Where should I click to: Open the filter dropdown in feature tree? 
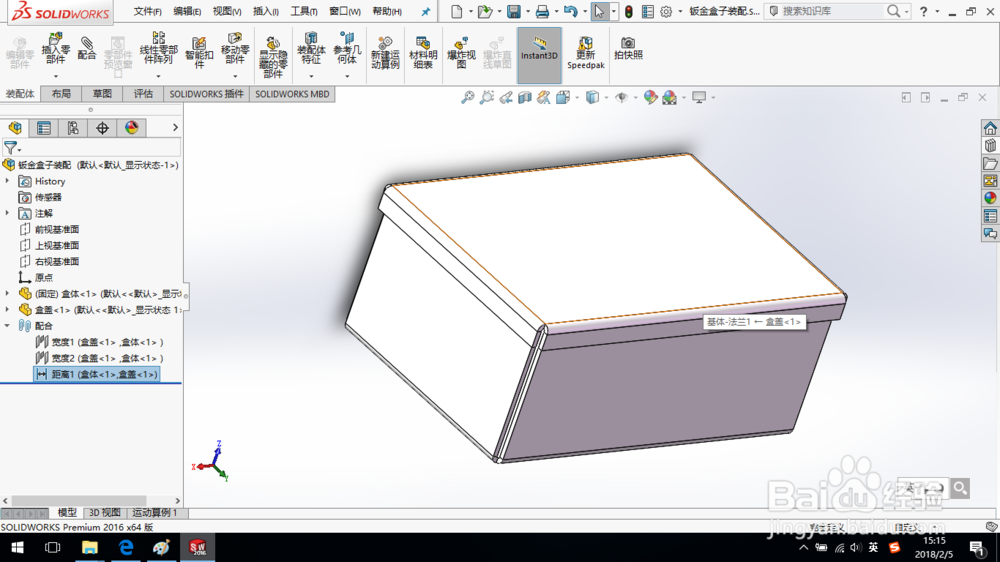20,151
